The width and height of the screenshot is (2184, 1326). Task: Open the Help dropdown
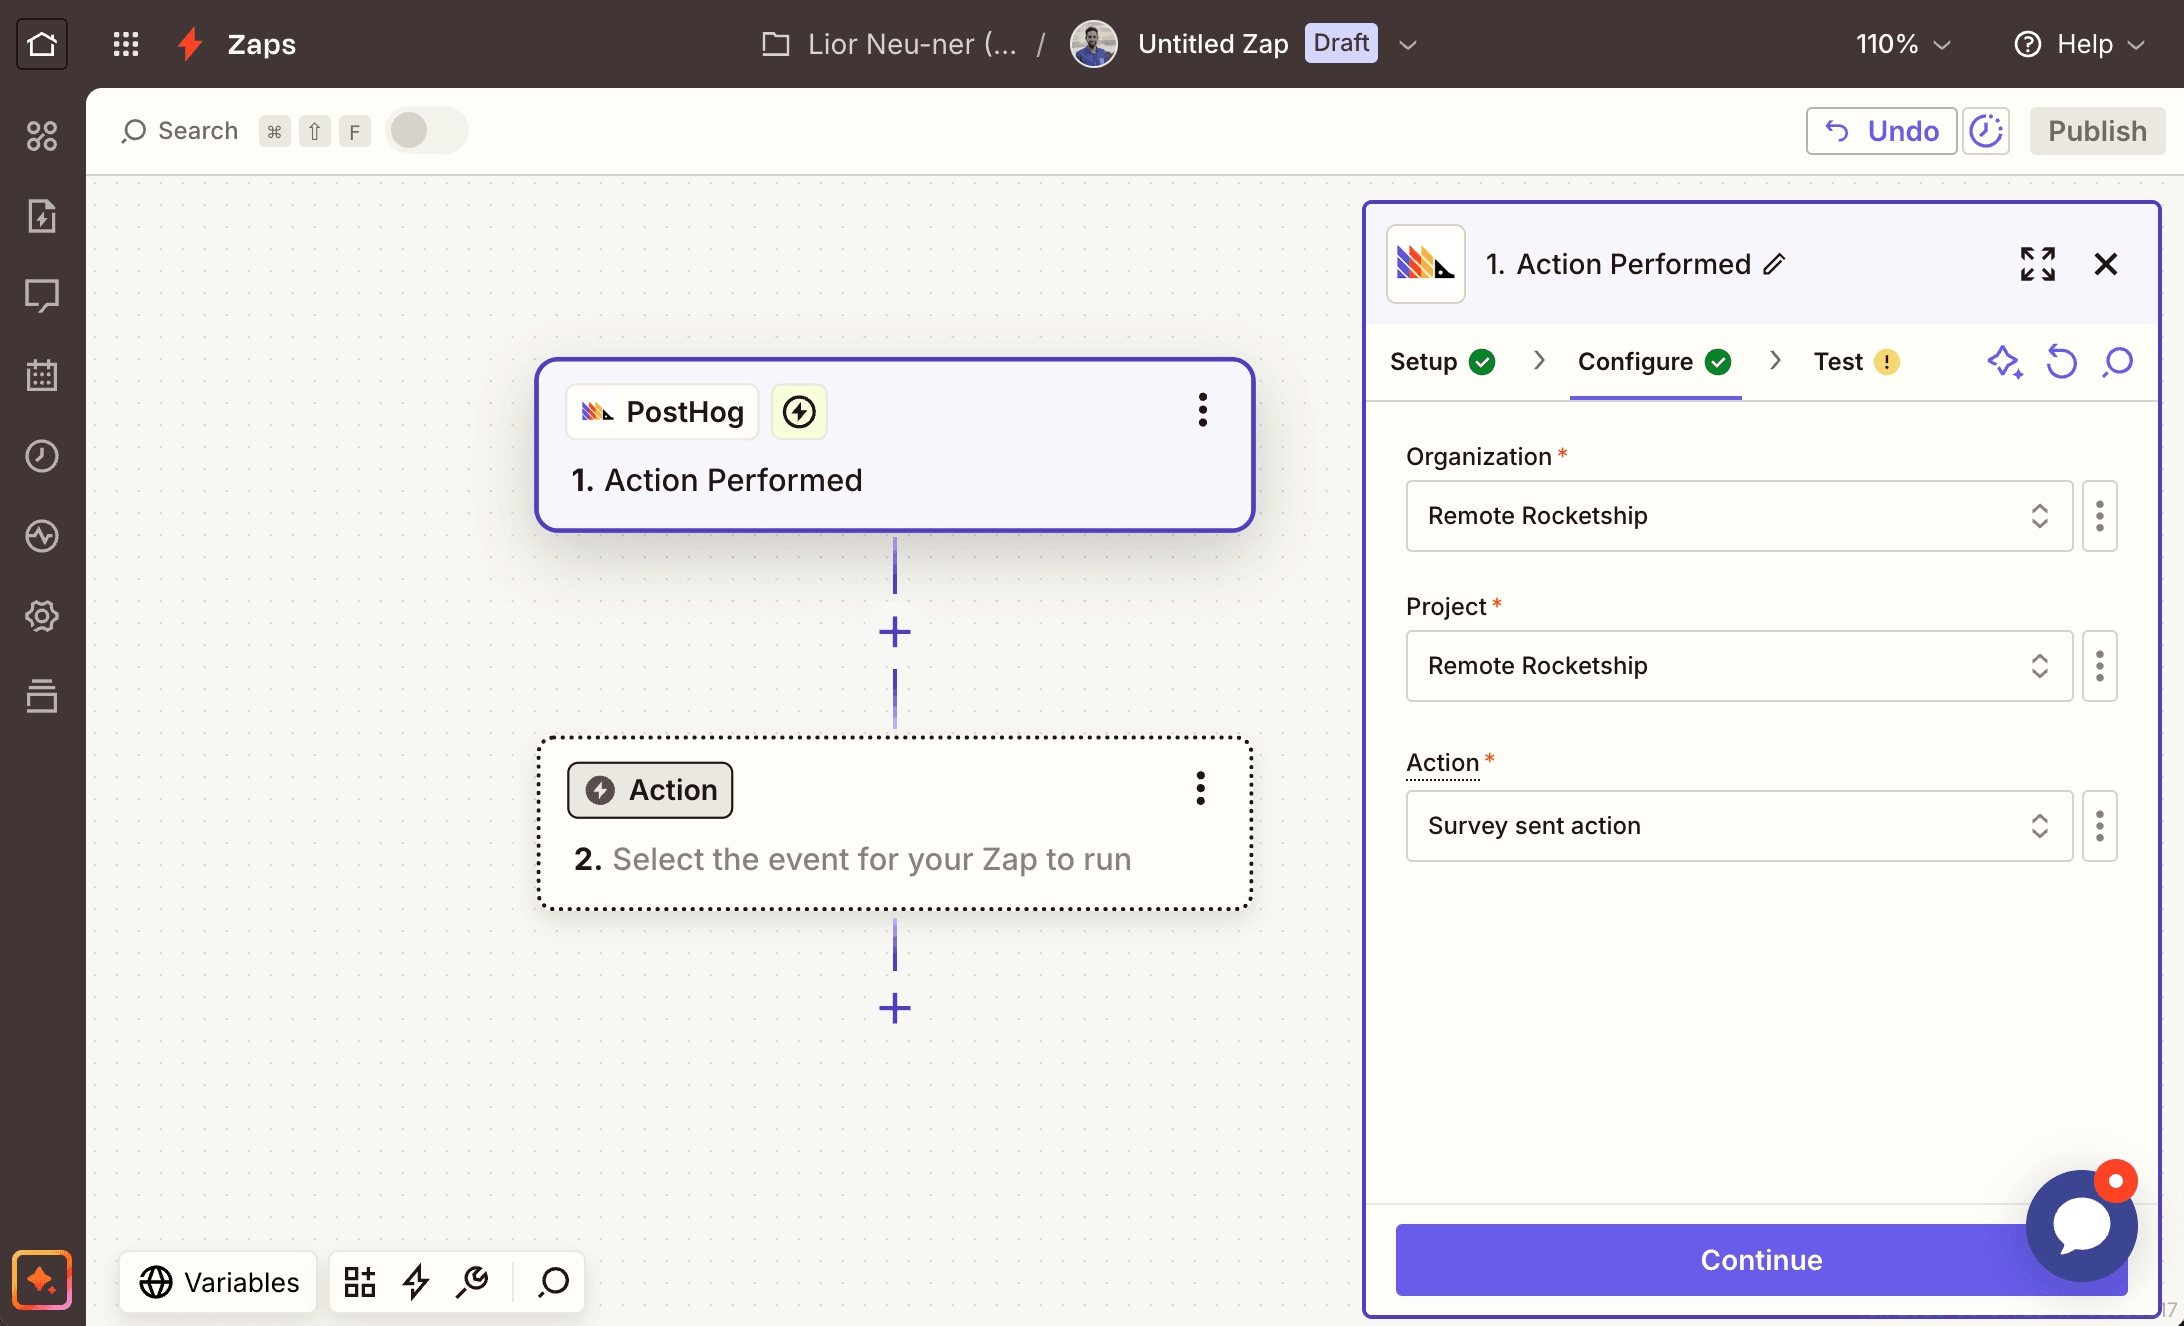click(2079, 44)
